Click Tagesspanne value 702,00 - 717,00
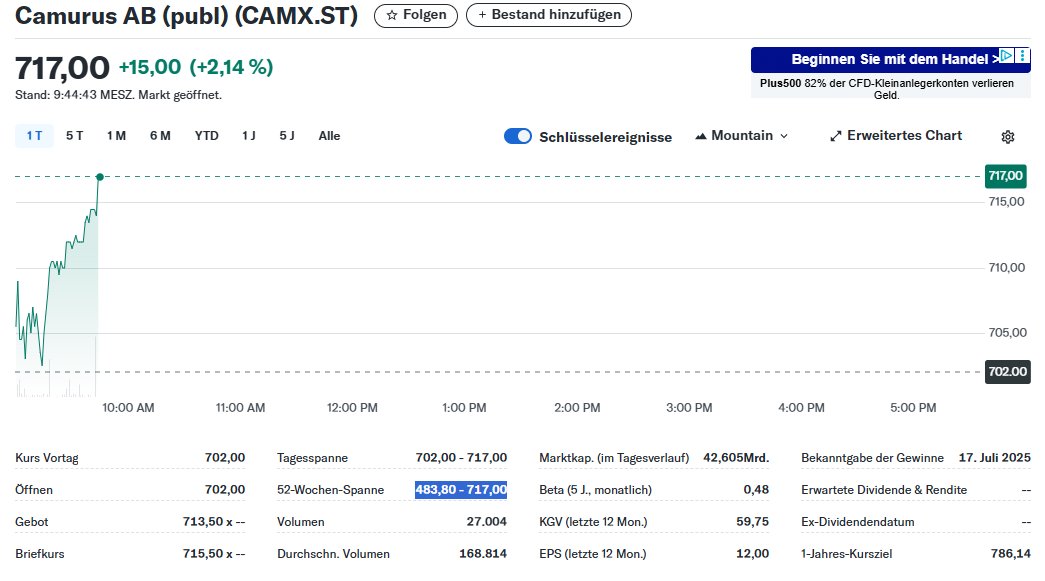 pos(461,458)
